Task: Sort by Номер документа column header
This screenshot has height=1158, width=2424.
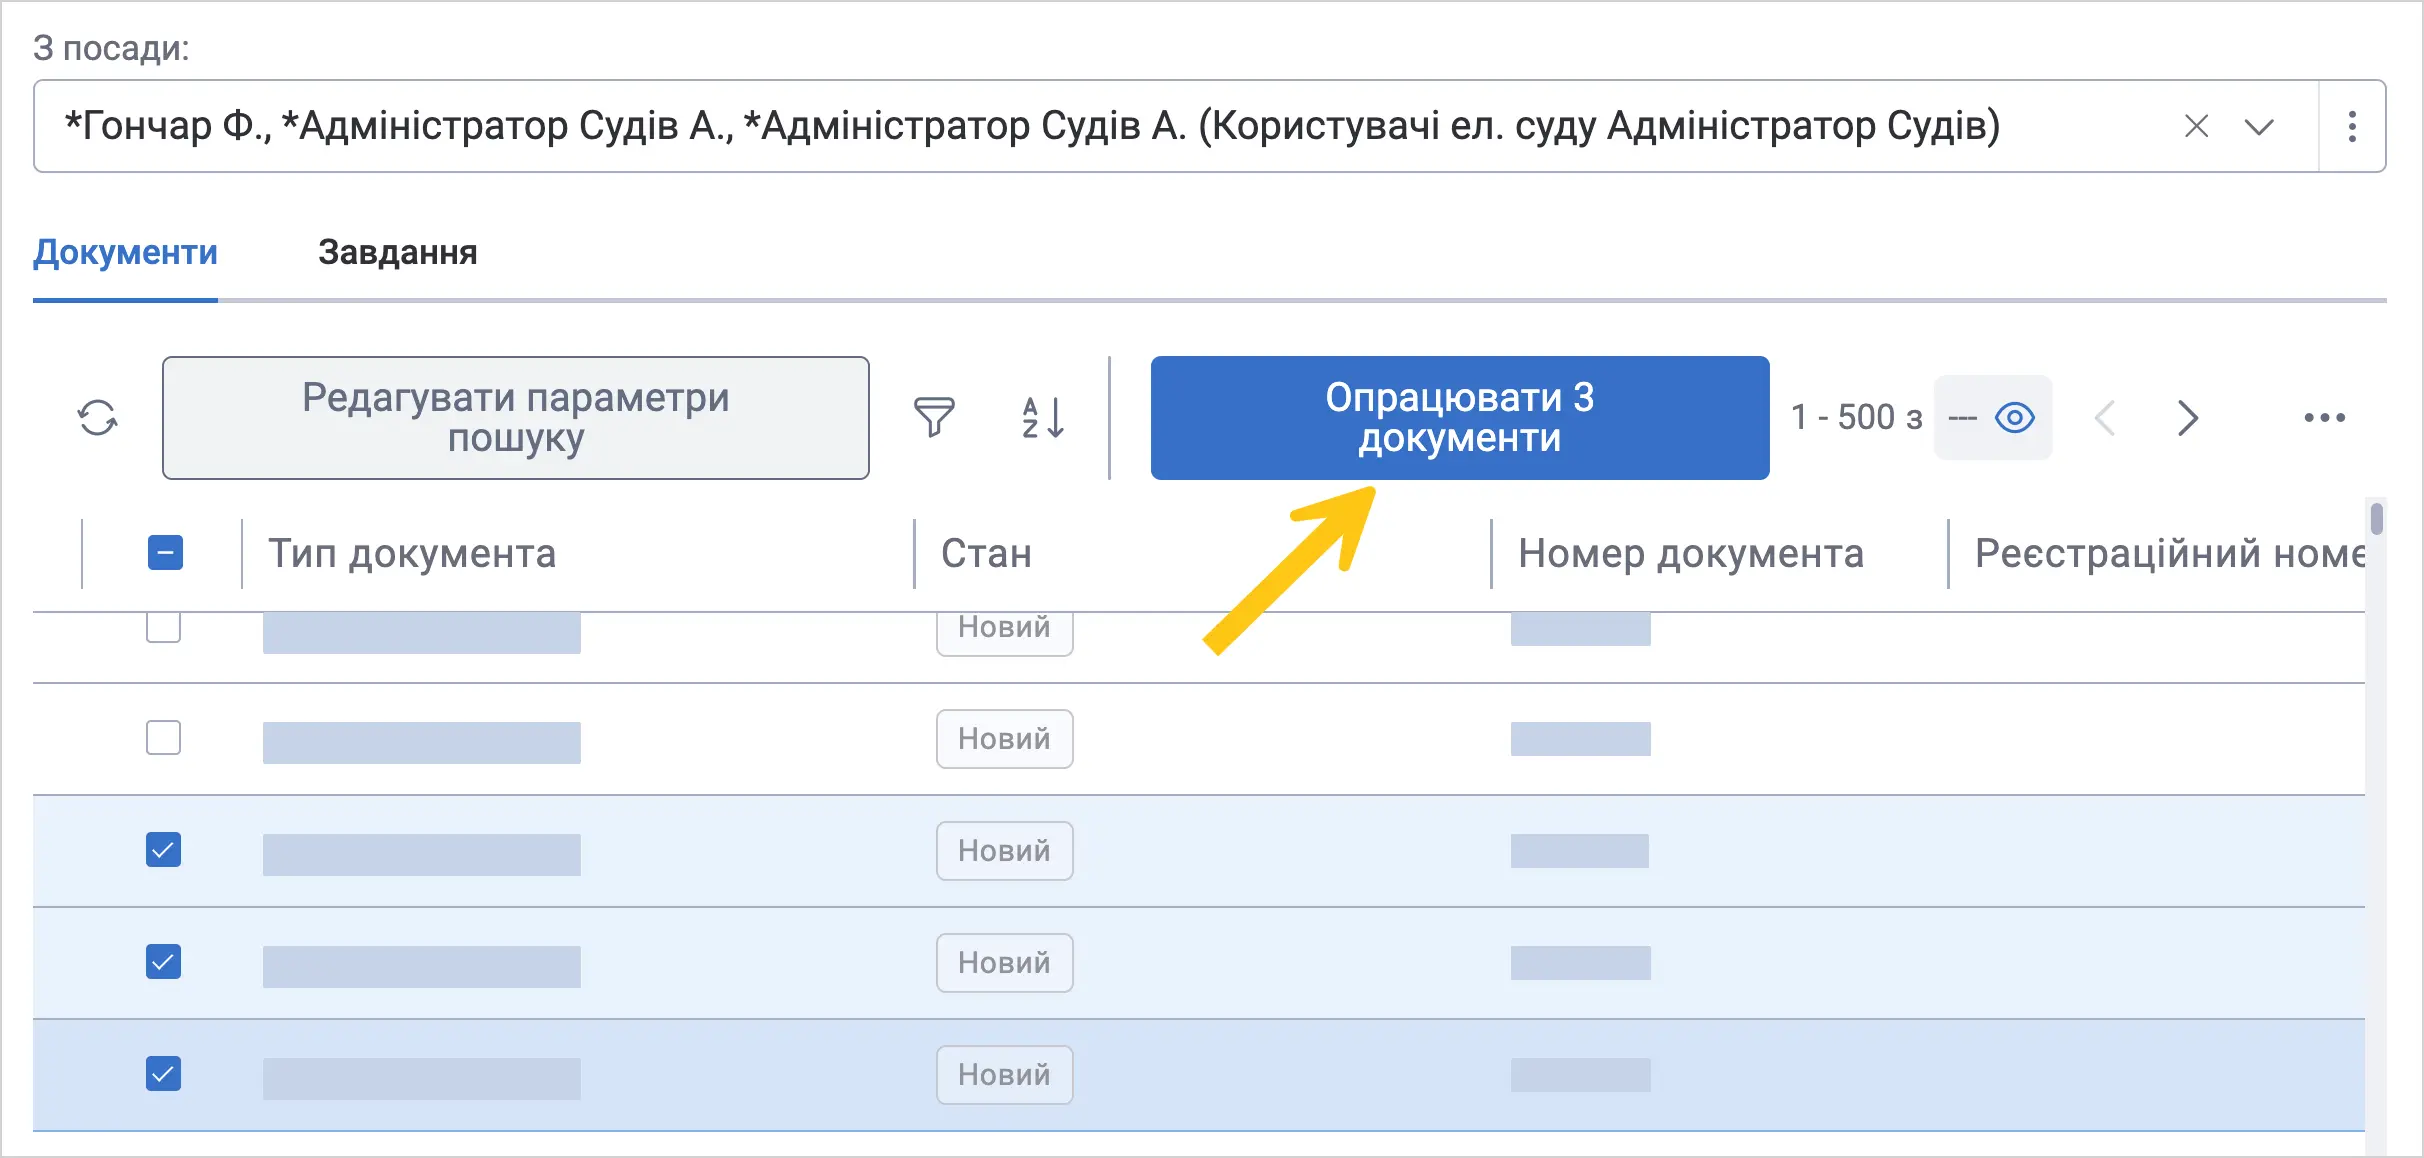Action: point(1691,553)
